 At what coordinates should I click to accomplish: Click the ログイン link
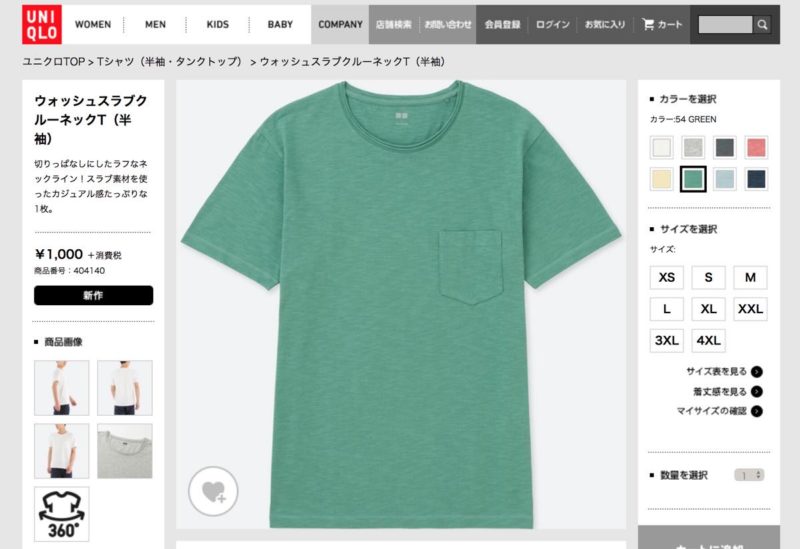click(x=552, y=24)
